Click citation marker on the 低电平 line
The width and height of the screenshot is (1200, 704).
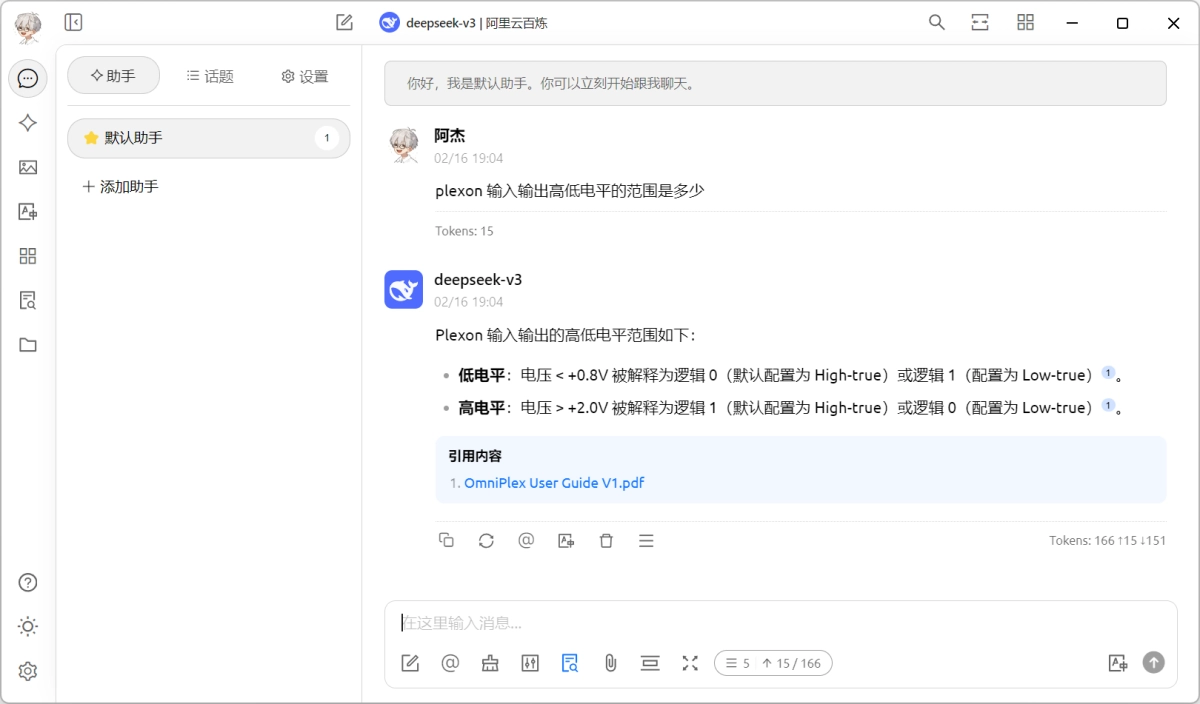pos(1108,373)
